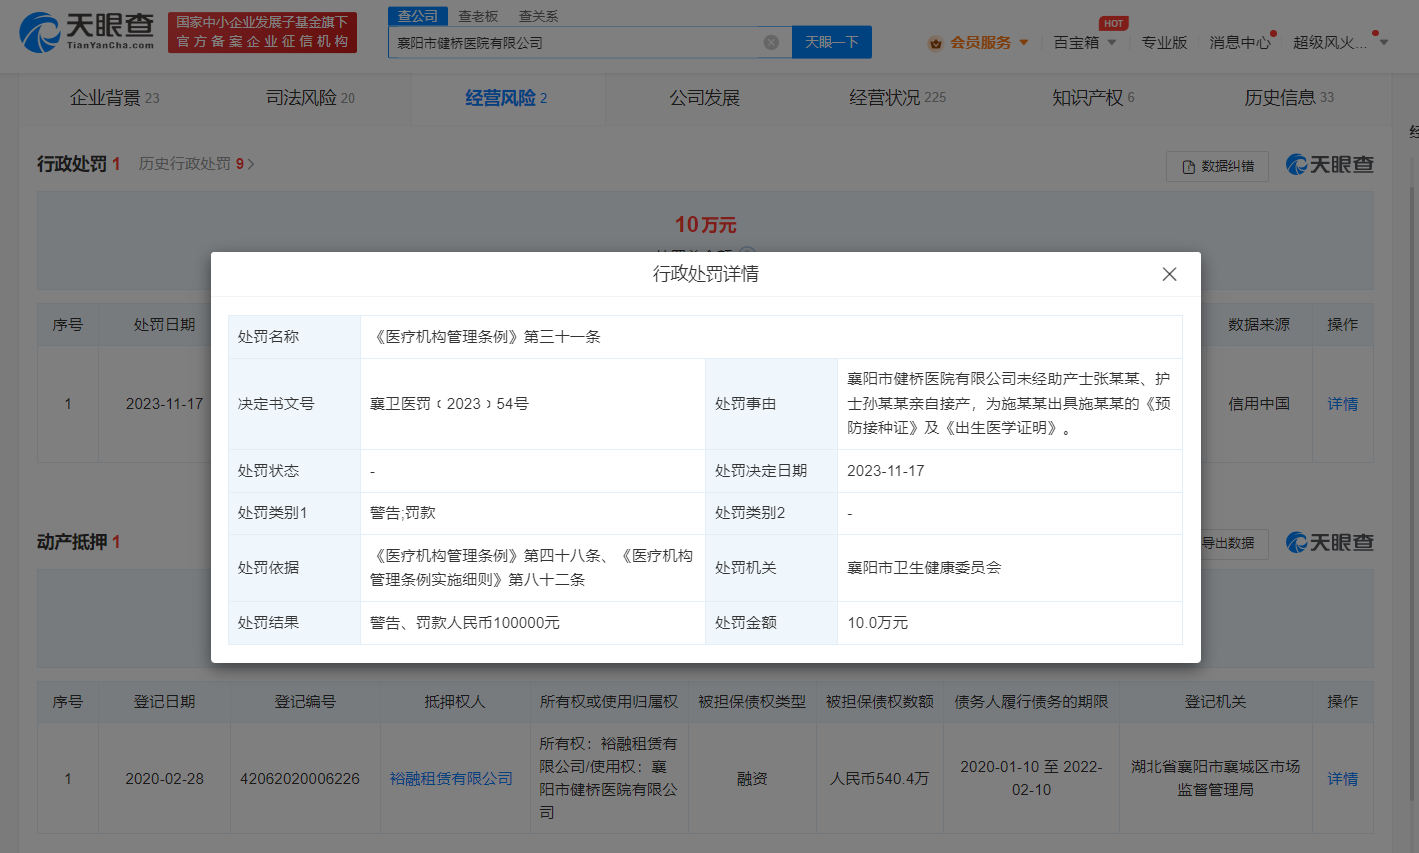Click the 数据纠错 button
The image size is (1419, 853).
1217,166
